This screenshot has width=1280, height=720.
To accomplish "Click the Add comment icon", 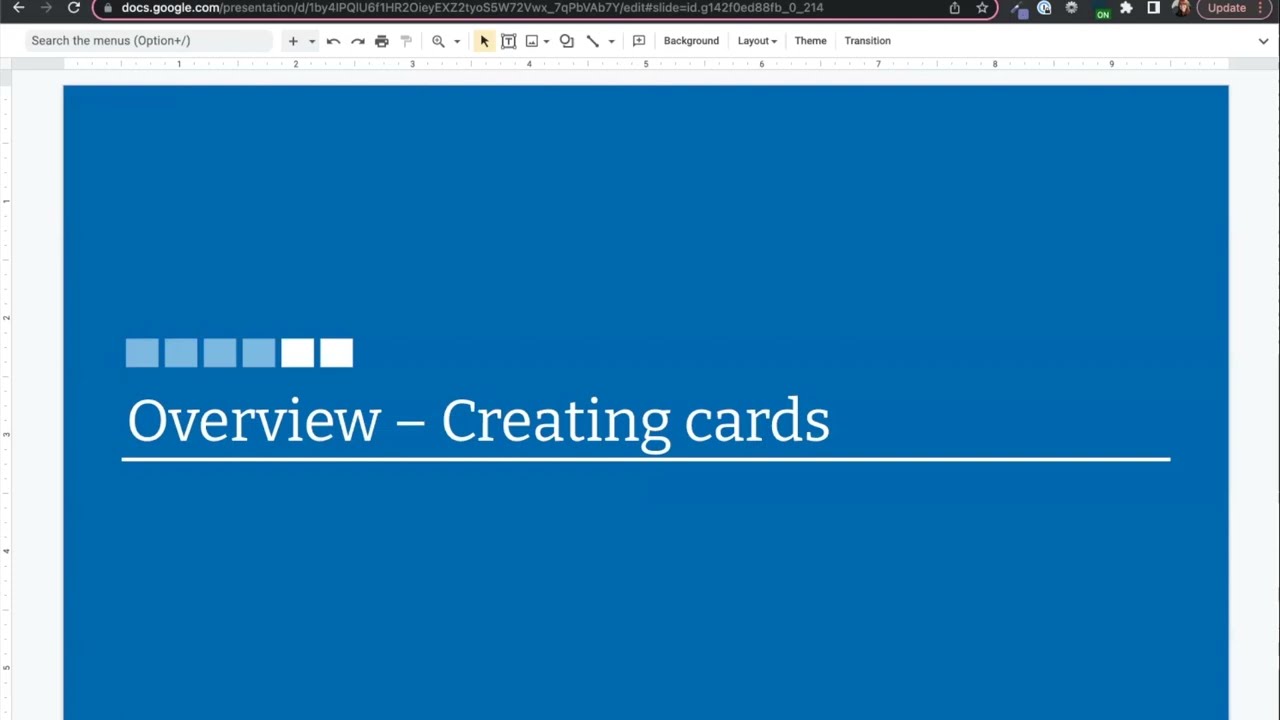I will (x=639, y=41).
